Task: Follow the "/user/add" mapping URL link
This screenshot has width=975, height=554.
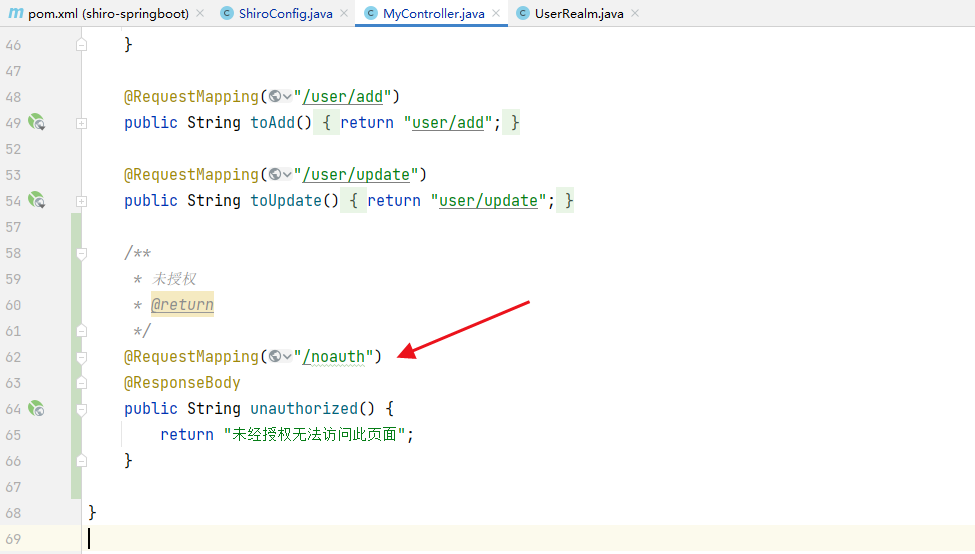Action: click(343, 97)
